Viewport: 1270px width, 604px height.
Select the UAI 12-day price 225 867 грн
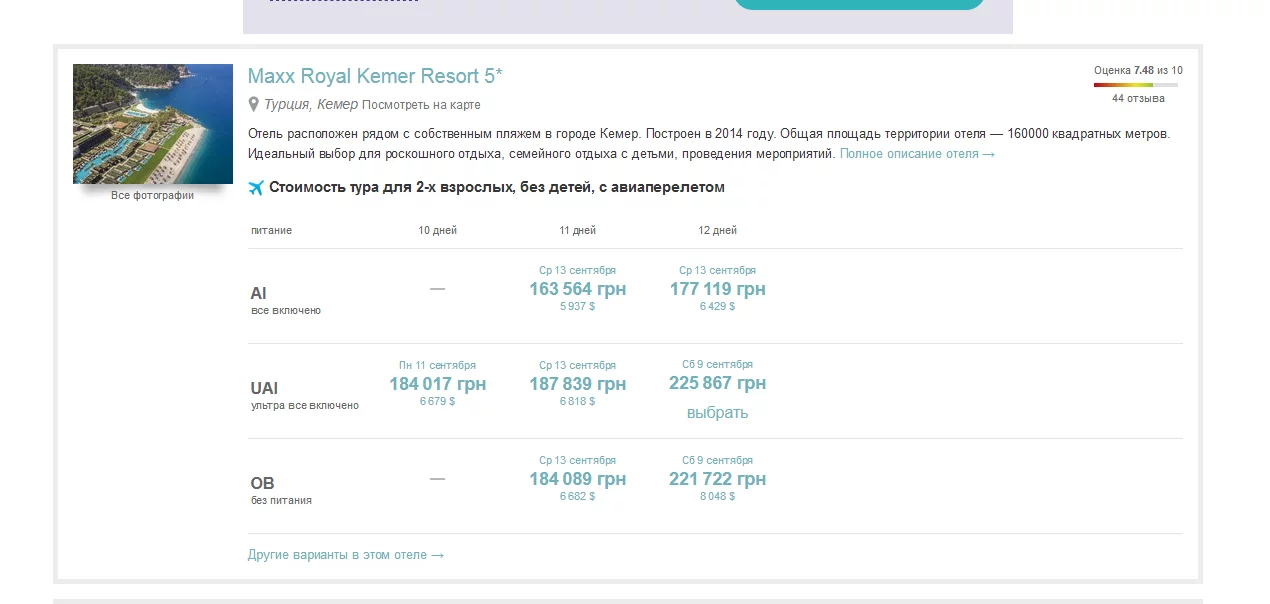pos(716,382)
